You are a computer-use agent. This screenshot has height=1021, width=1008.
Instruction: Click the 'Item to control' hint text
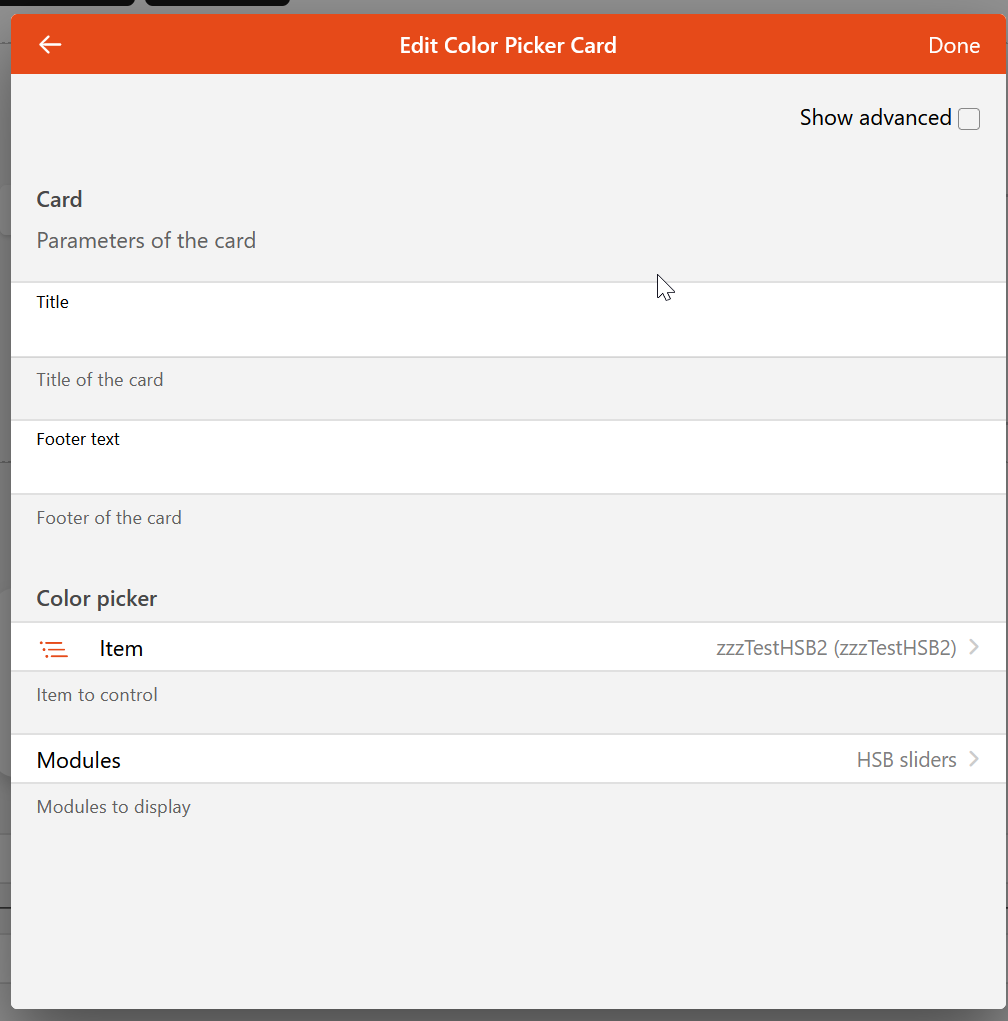pos(97,695)
